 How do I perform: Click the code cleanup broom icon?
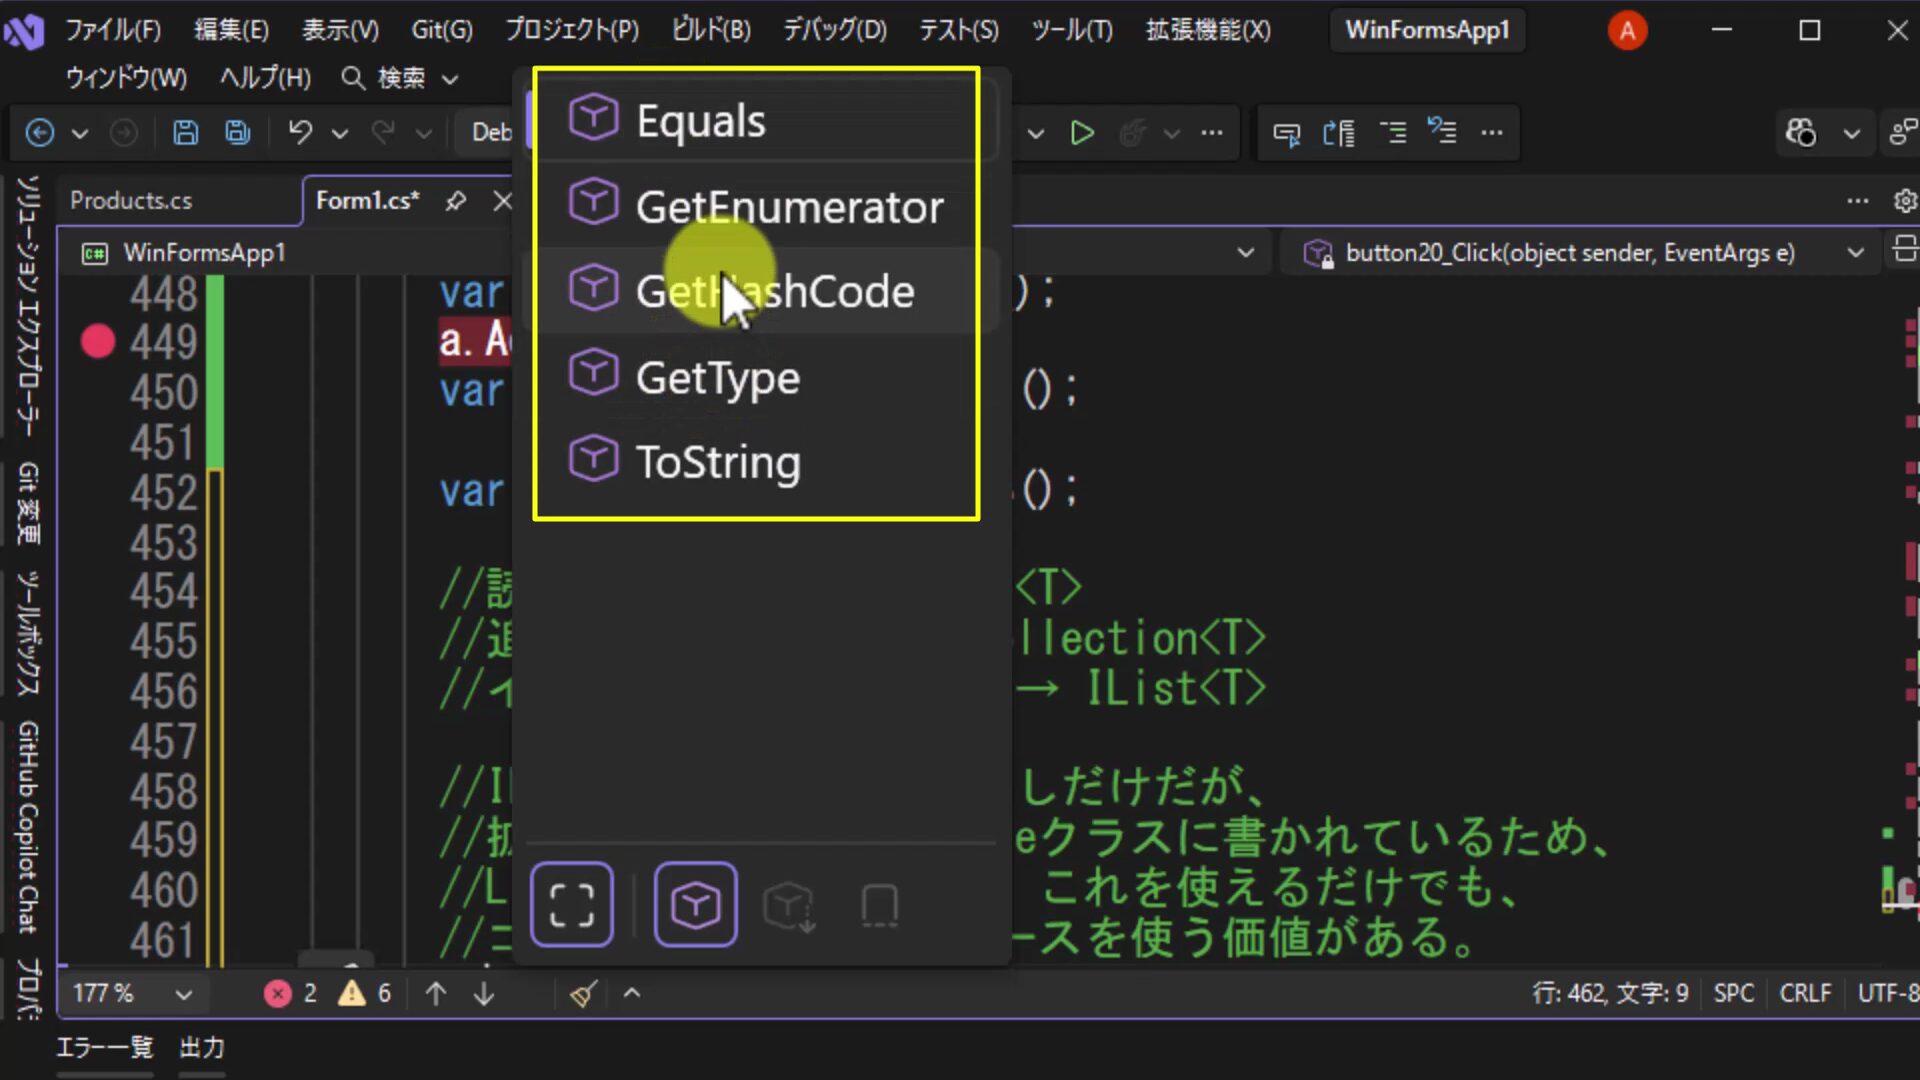tap(584, 993)
